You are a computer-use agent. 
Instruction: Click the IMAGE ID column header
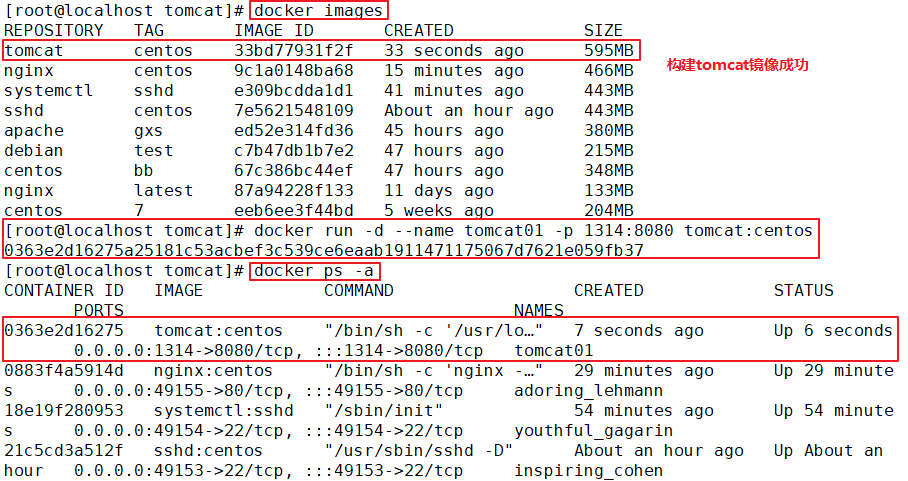point(273,30)
